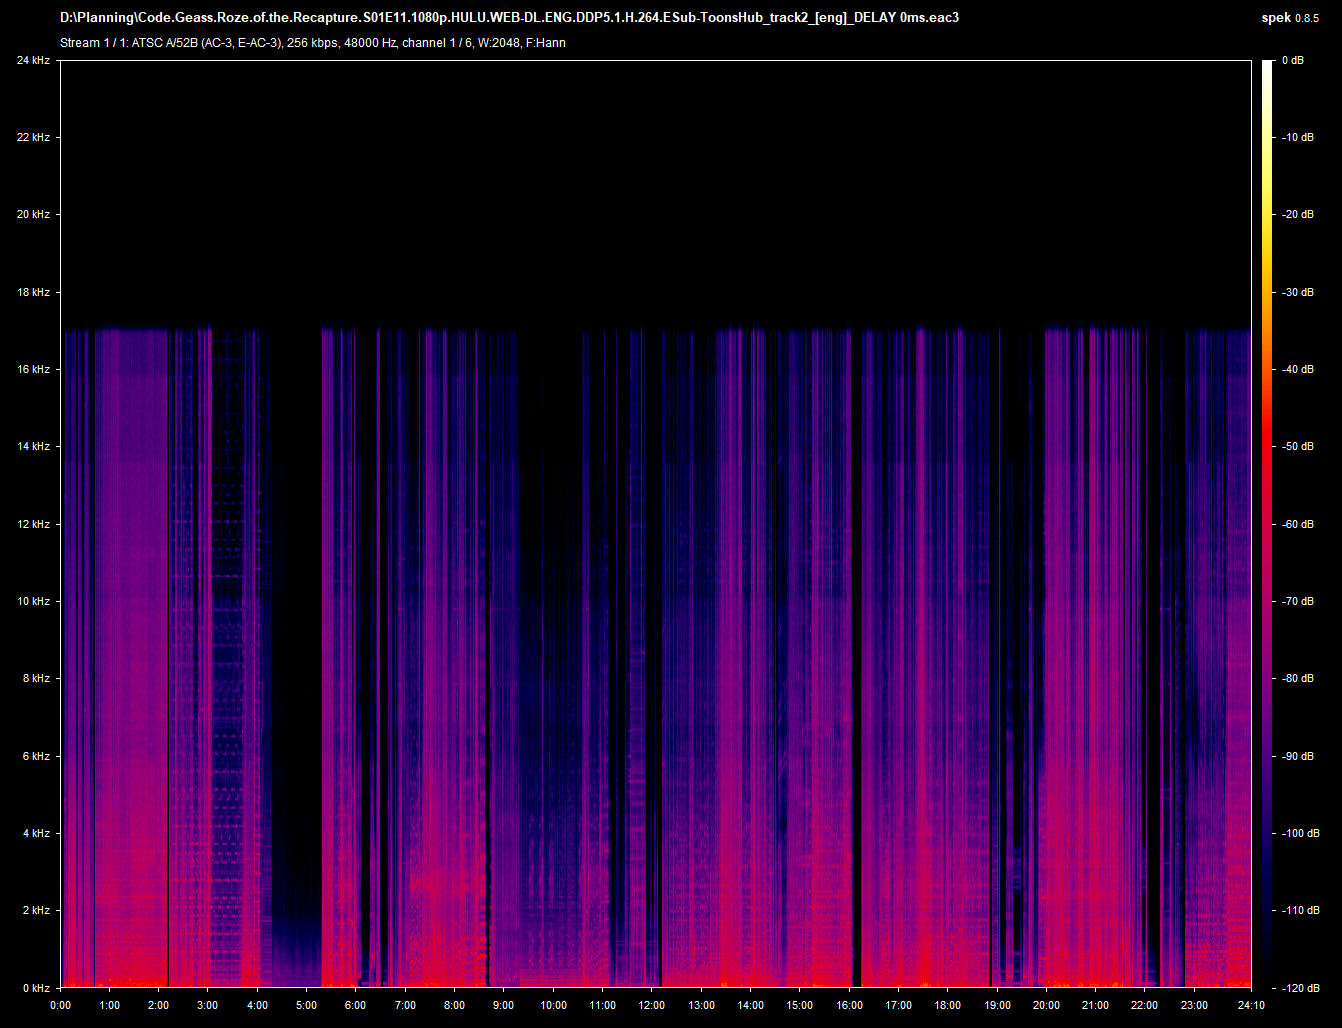Click the -80 dB label on scale
The height and width of the screenshot is (1028, 1342).
pyautogui.click(x=1298, y=678)
